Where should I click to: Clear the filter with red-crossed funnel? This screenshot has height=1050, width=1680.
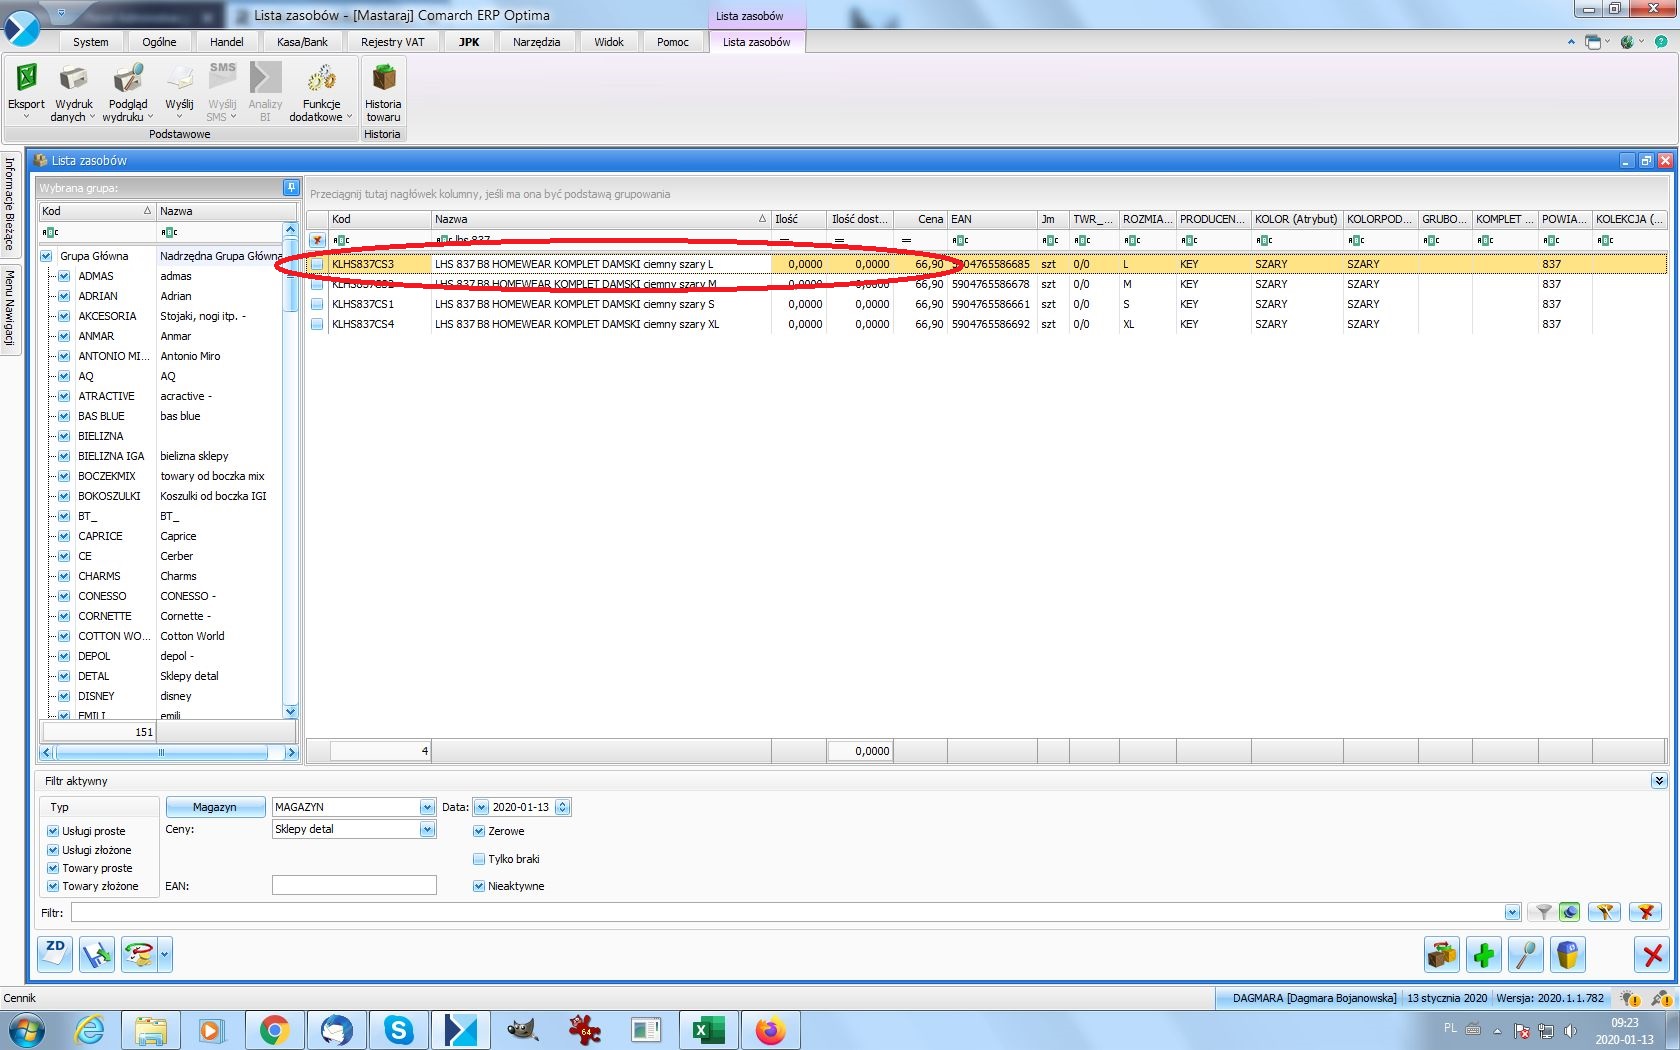[x=1645, y=912]
